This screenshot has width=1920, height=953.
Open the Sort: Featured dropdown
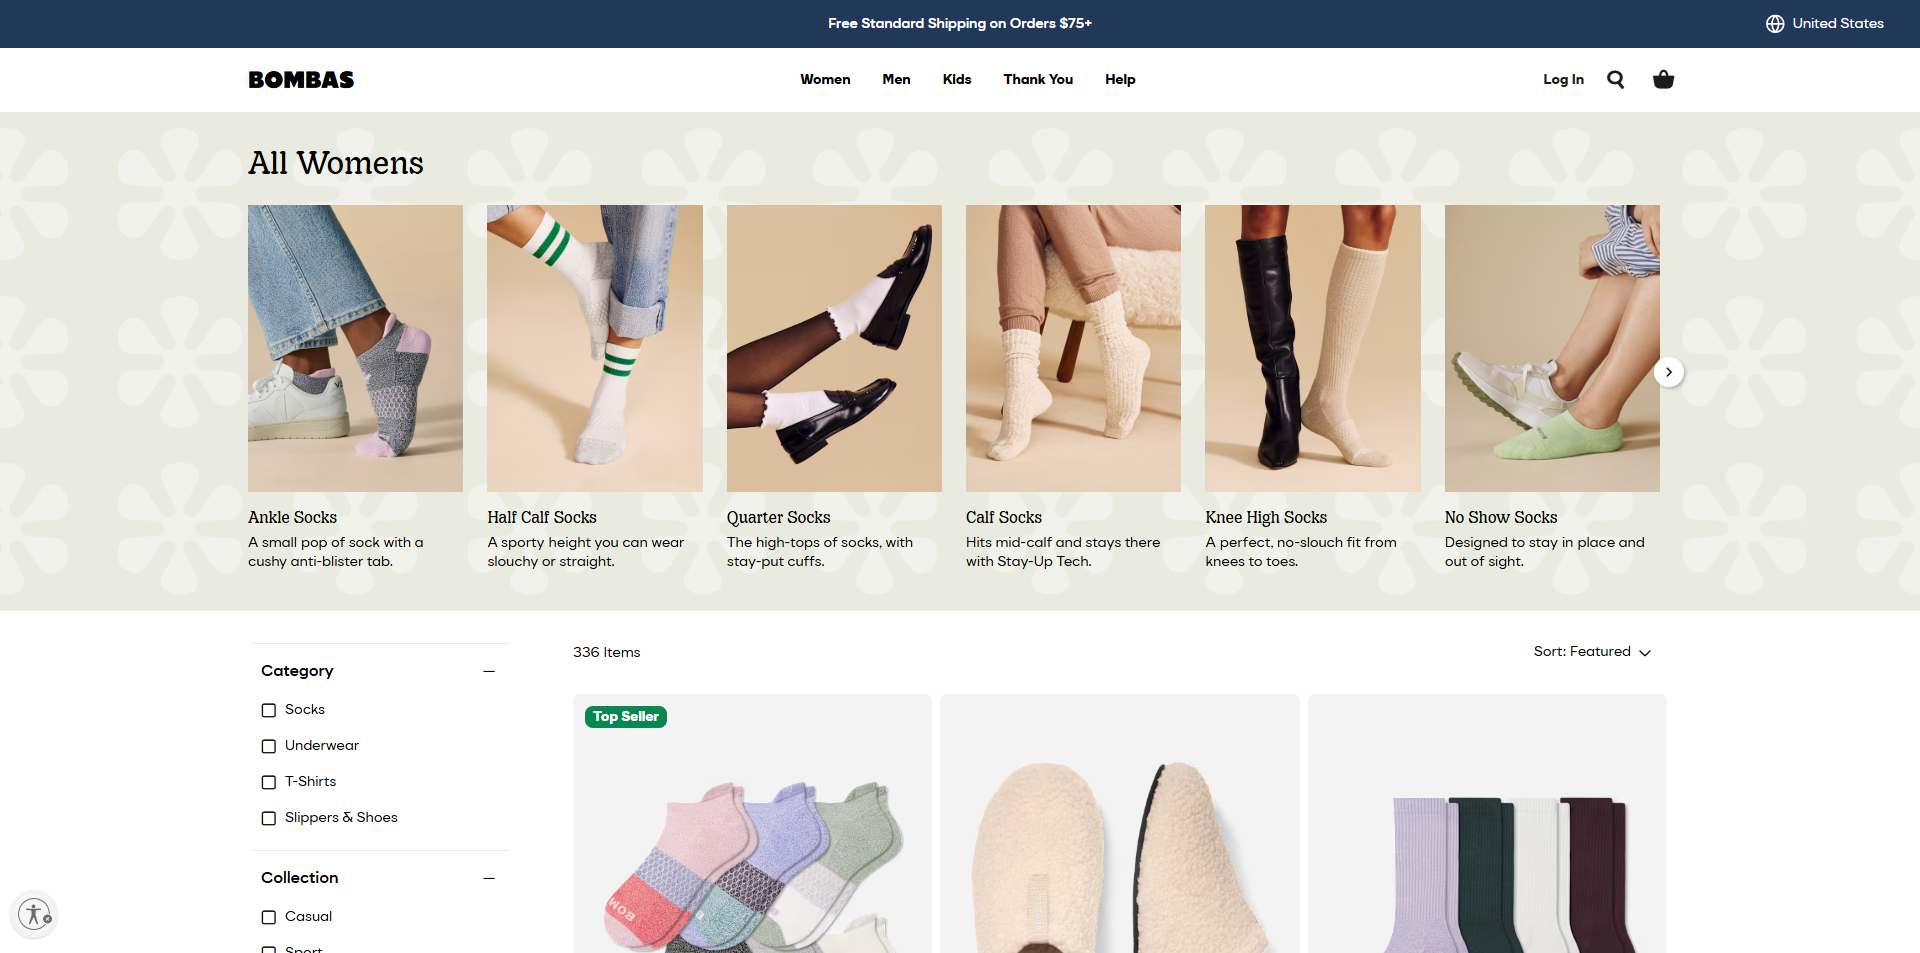pyautogui.click(x=1591, y=652)
